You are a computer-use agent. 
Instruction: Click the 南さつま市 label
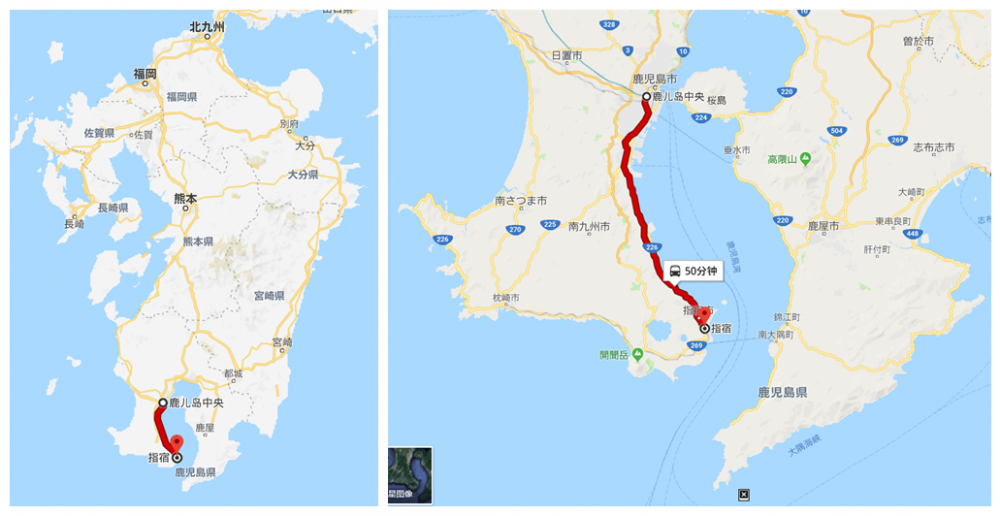[520, 200]
